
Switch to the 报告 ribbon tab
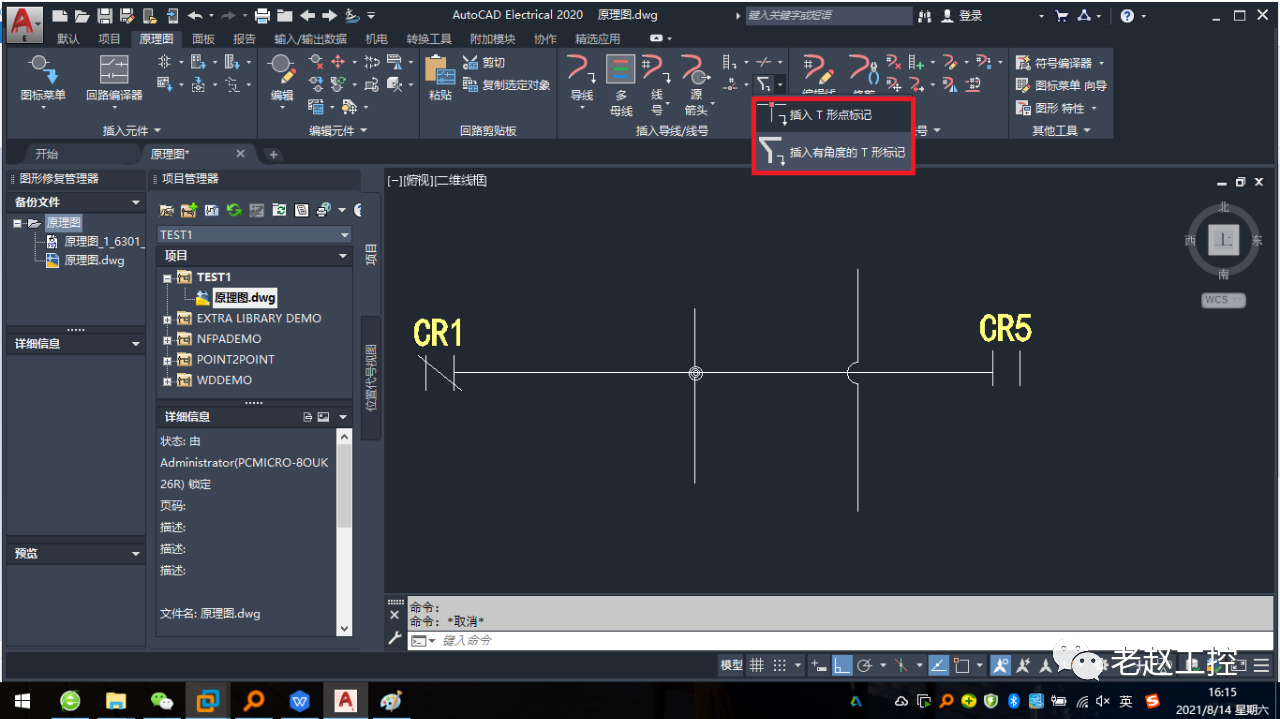coord(244,39)
